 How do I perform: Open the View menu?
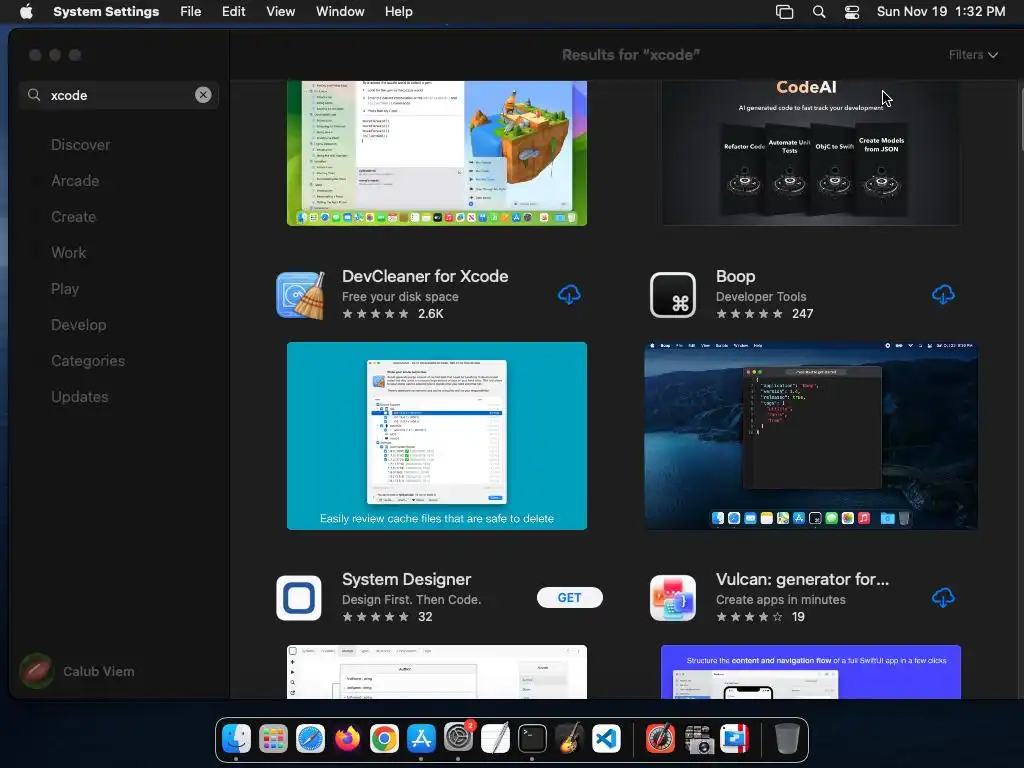click(x=280, y=12)
